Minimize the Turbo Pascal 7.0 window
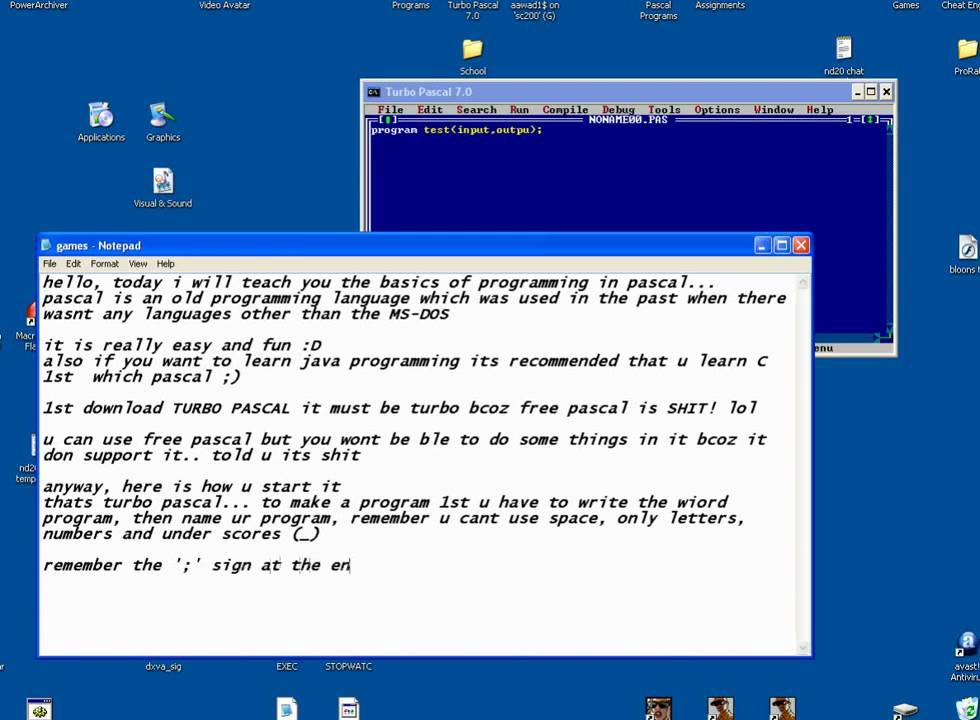 tap(858, 92)
